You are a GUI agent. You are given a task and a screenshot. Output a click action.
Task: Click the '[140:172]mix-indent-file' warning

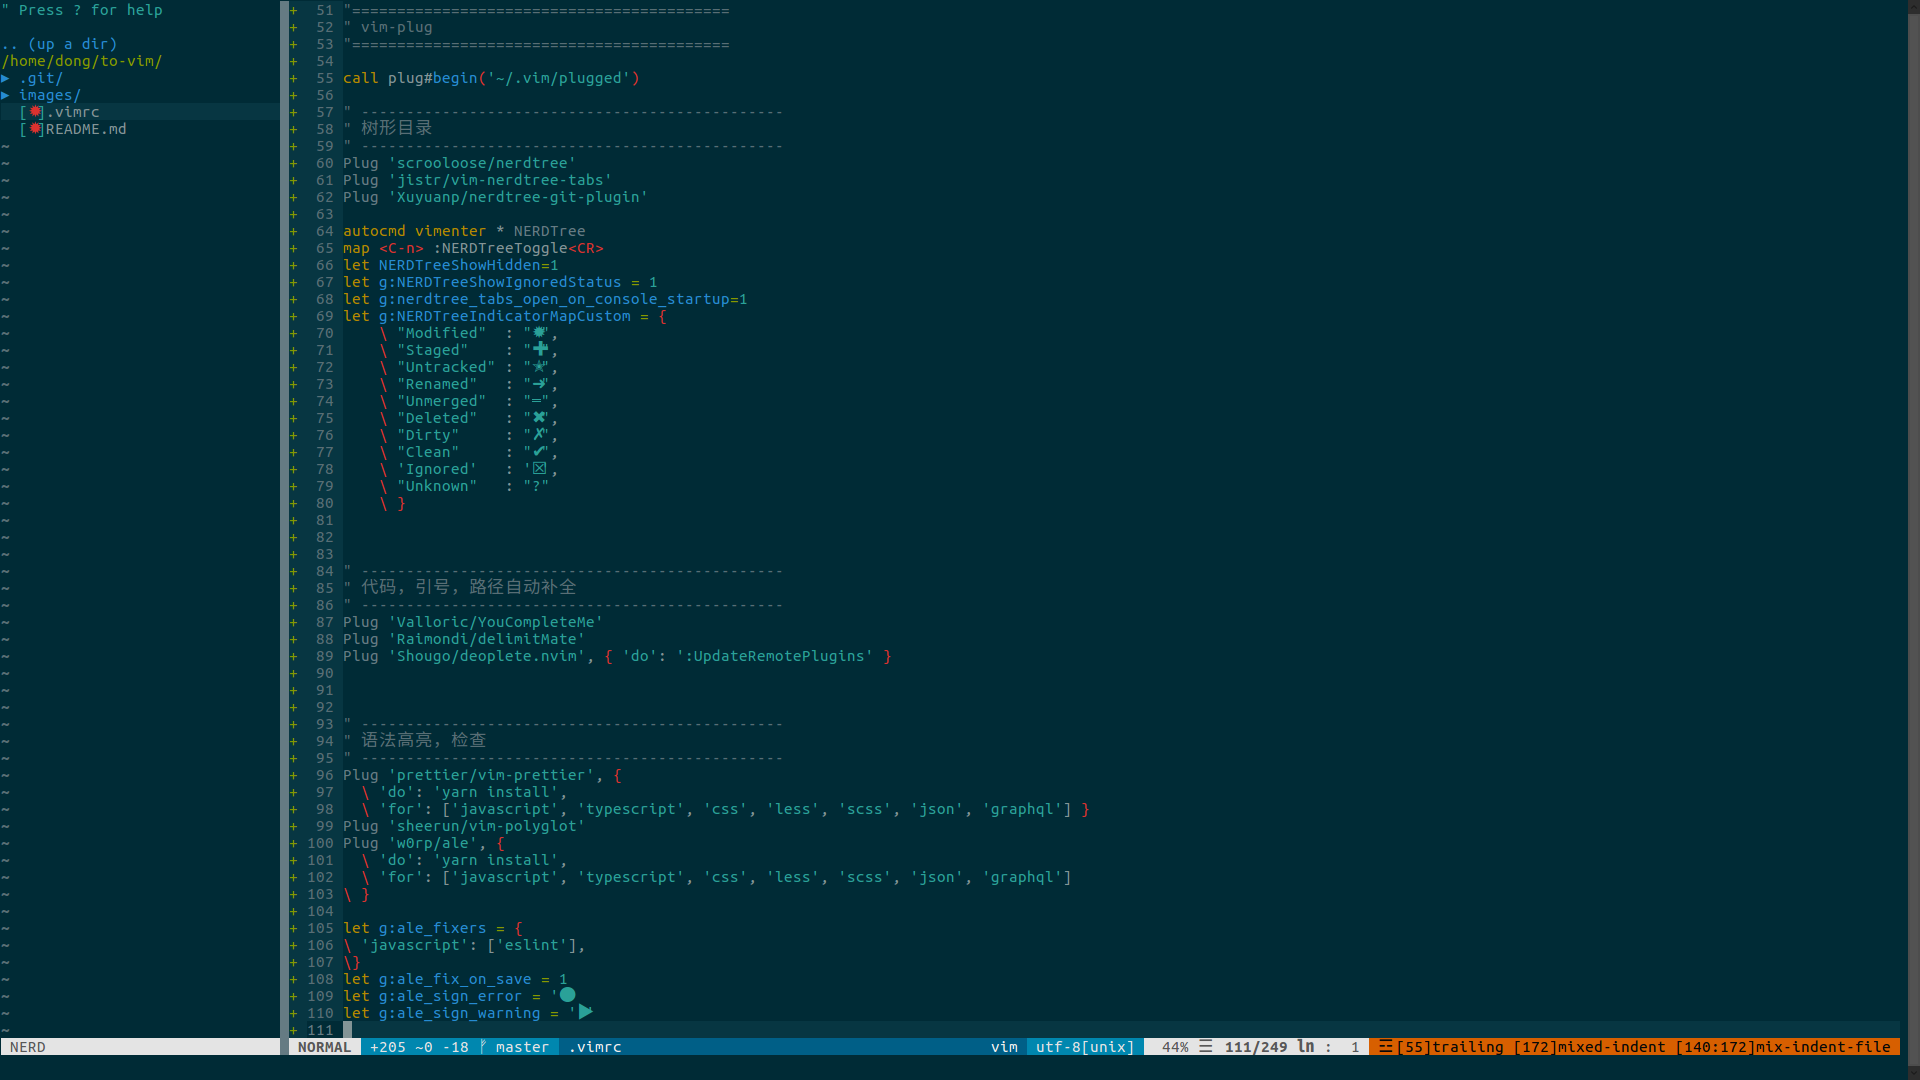tap(1783, 1047)
